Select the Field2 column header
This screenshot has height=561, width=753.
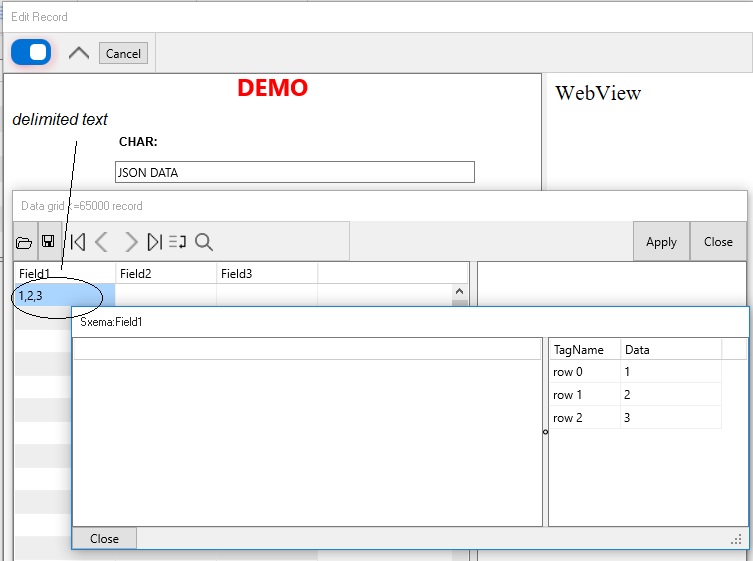pos(166,273)
